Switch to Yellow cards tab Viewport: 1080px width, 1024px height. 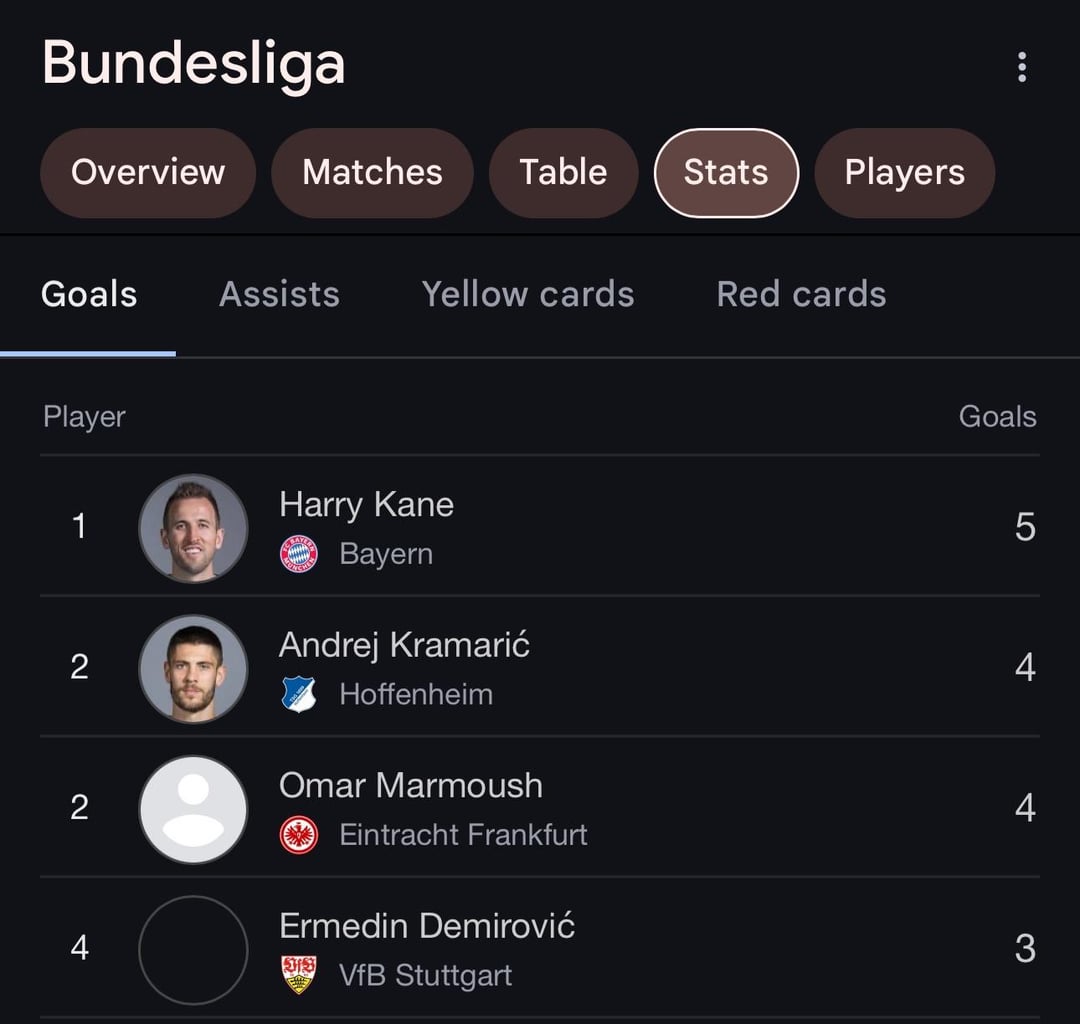(528, 295)
